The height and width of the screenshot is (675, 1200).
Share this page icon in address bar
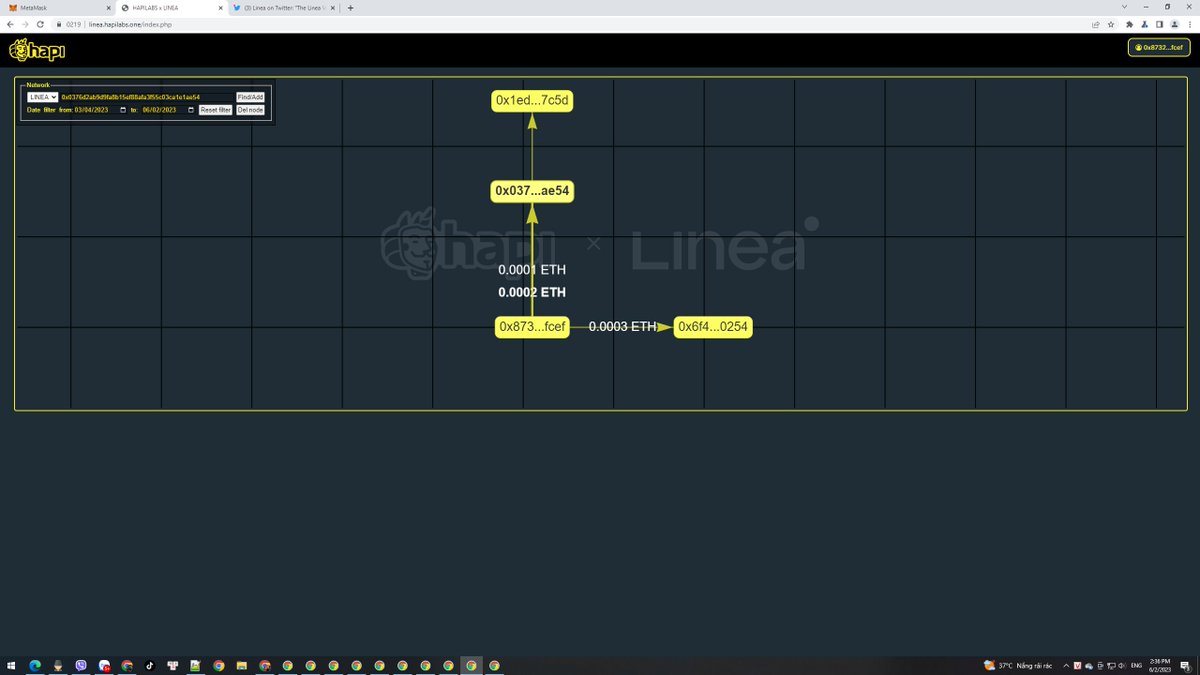[x=1096, y=24]
